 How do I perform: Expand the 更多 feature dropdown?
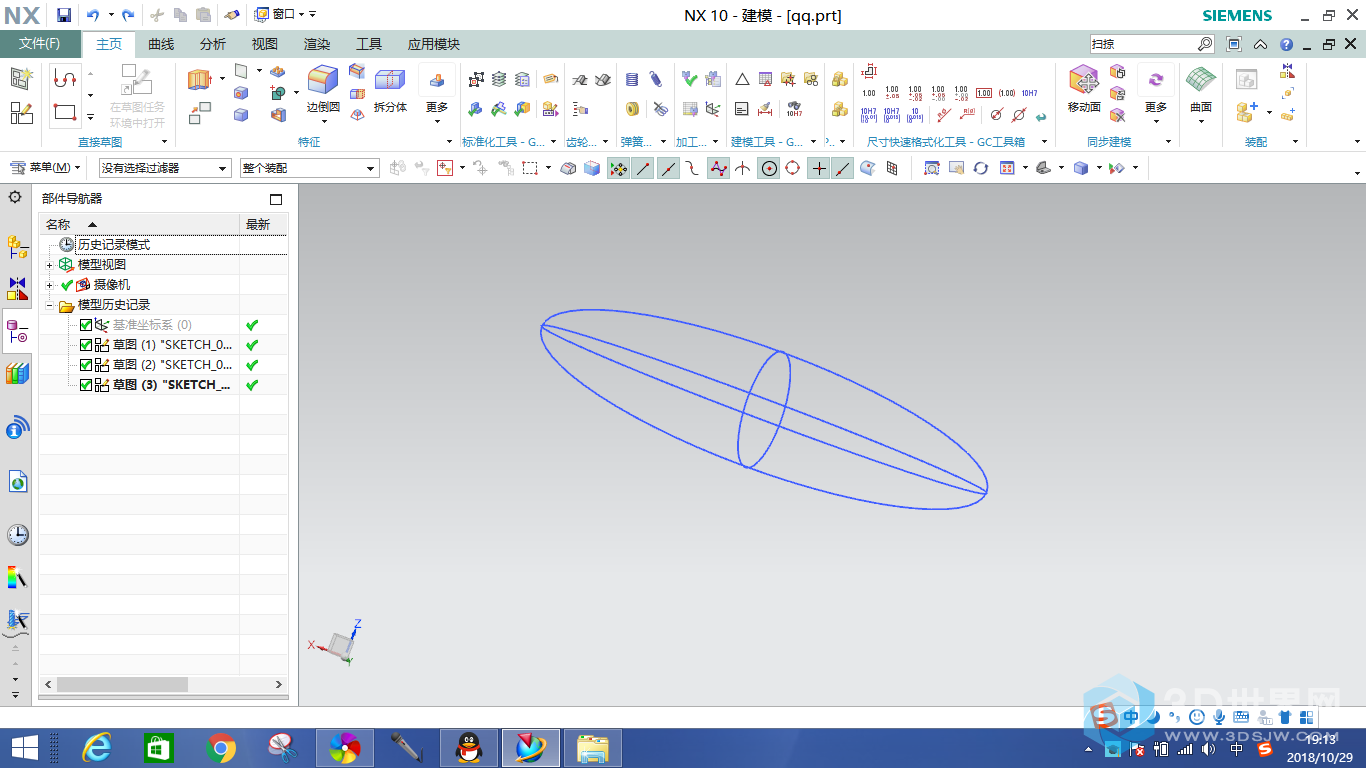coord(437,97)
